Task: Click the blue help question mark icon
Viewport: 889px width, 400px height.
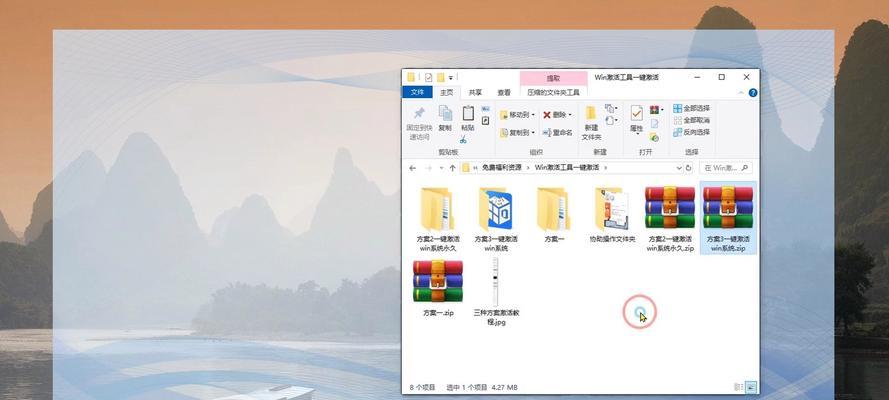Action: (x=753, y=92)
